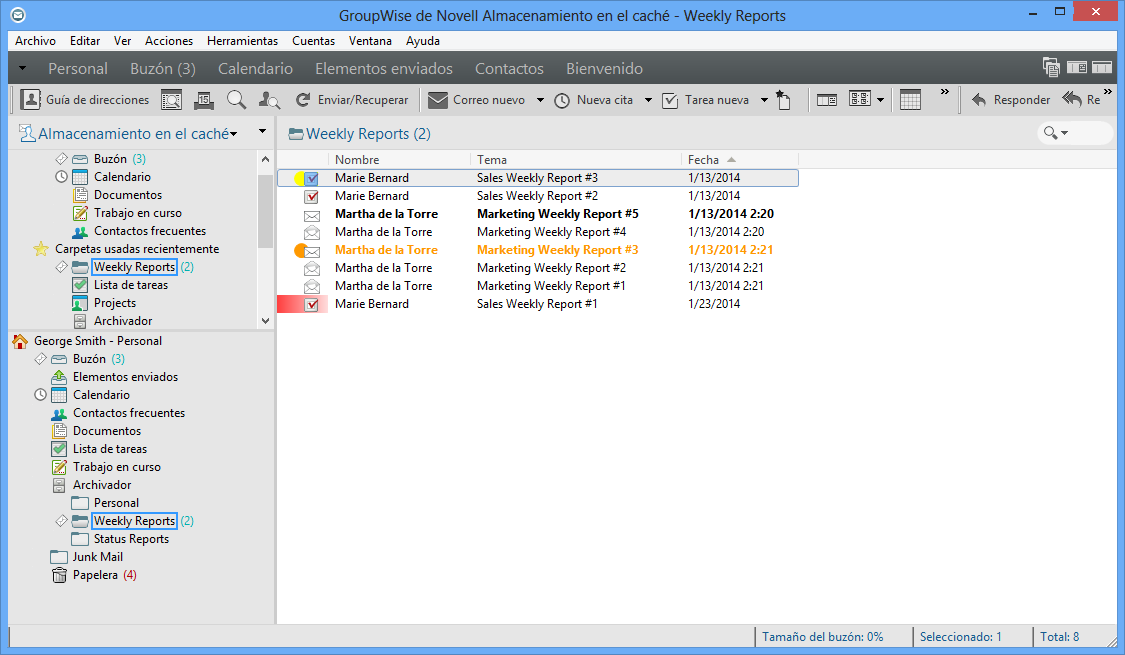Click the stacked windows icon in navigation bar
The height and width of the screenshot is (655, 1125).
click(1051, 67)
